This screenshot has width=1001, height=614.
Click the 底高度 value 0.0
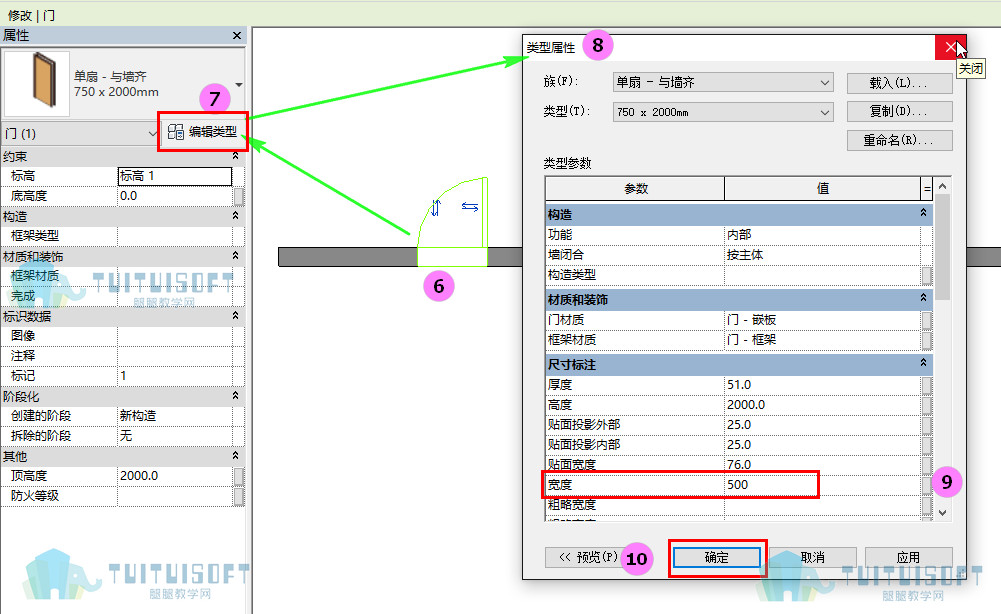(x=175, y=196)
